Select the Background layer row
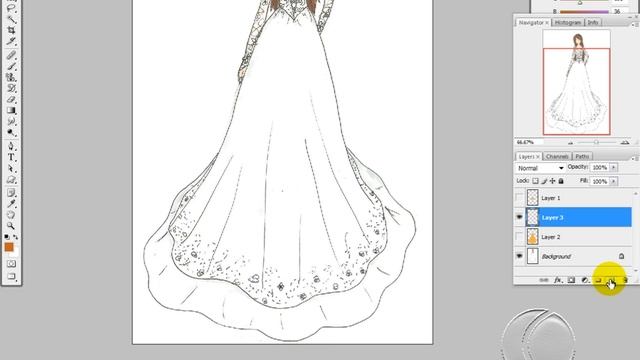The width and height of the screenshot is (640, 360). [x=573, y=256]
